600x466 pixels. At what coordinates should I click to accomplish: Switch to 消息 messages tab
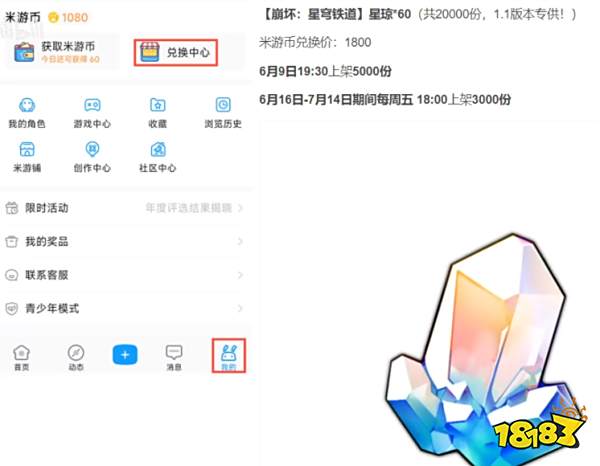[x=174, y=358]
